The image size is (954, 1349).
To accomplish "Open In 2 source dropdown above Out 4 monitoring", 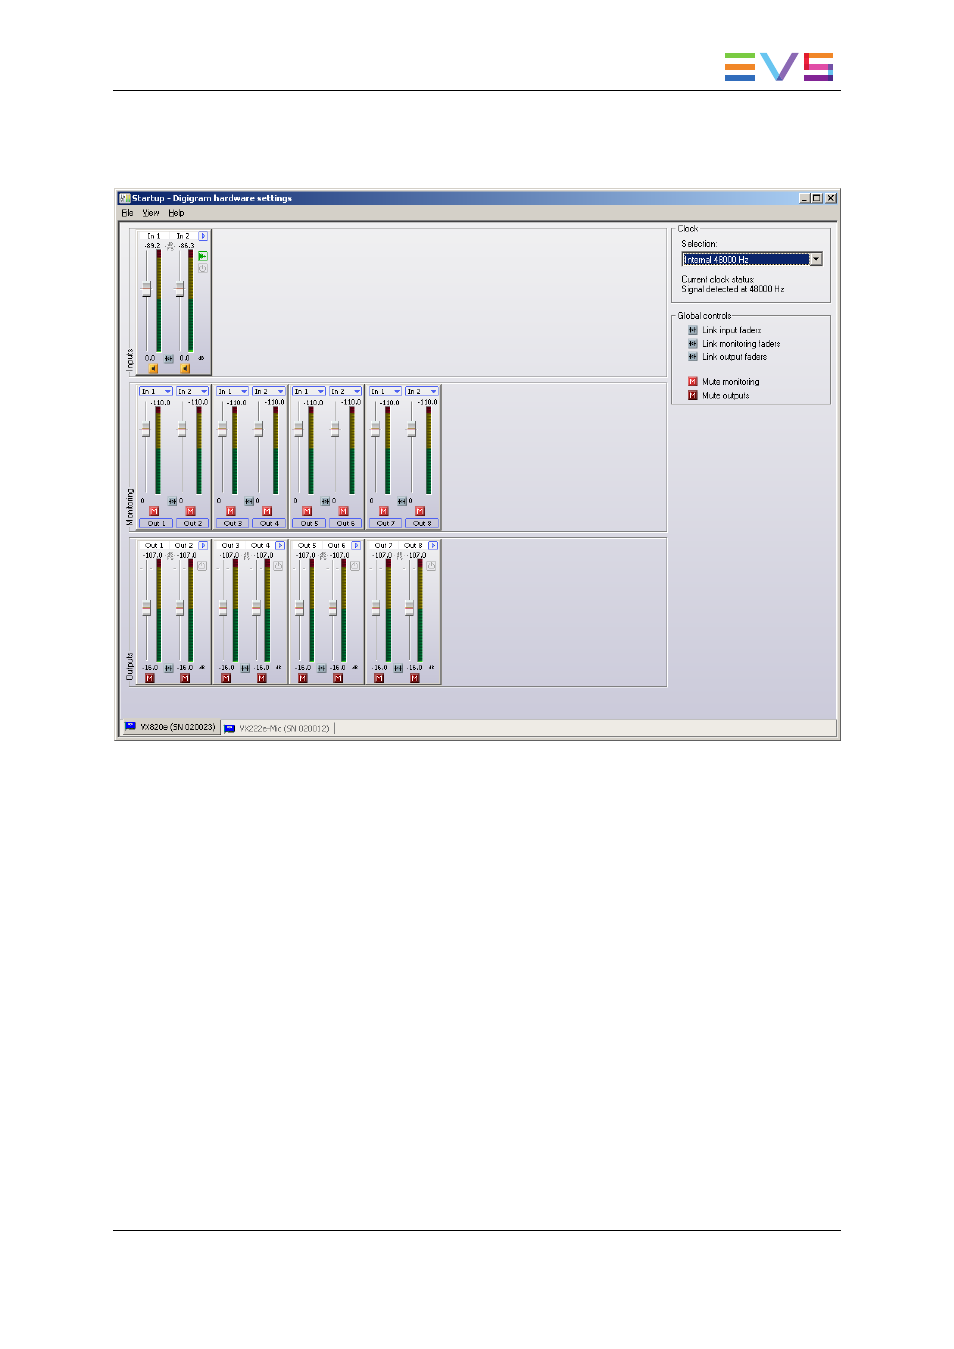I will point(268,392).
